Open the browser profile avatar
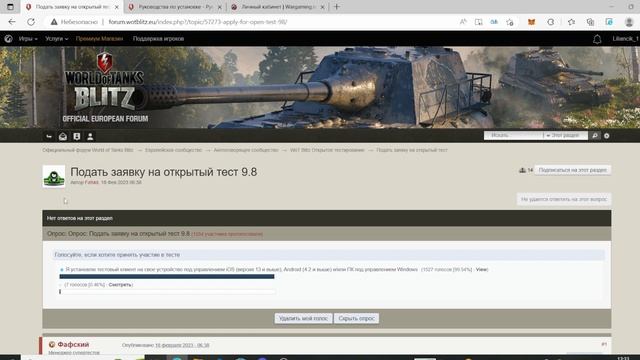Viewport: 640px width, 360px height. coord(629,22)
